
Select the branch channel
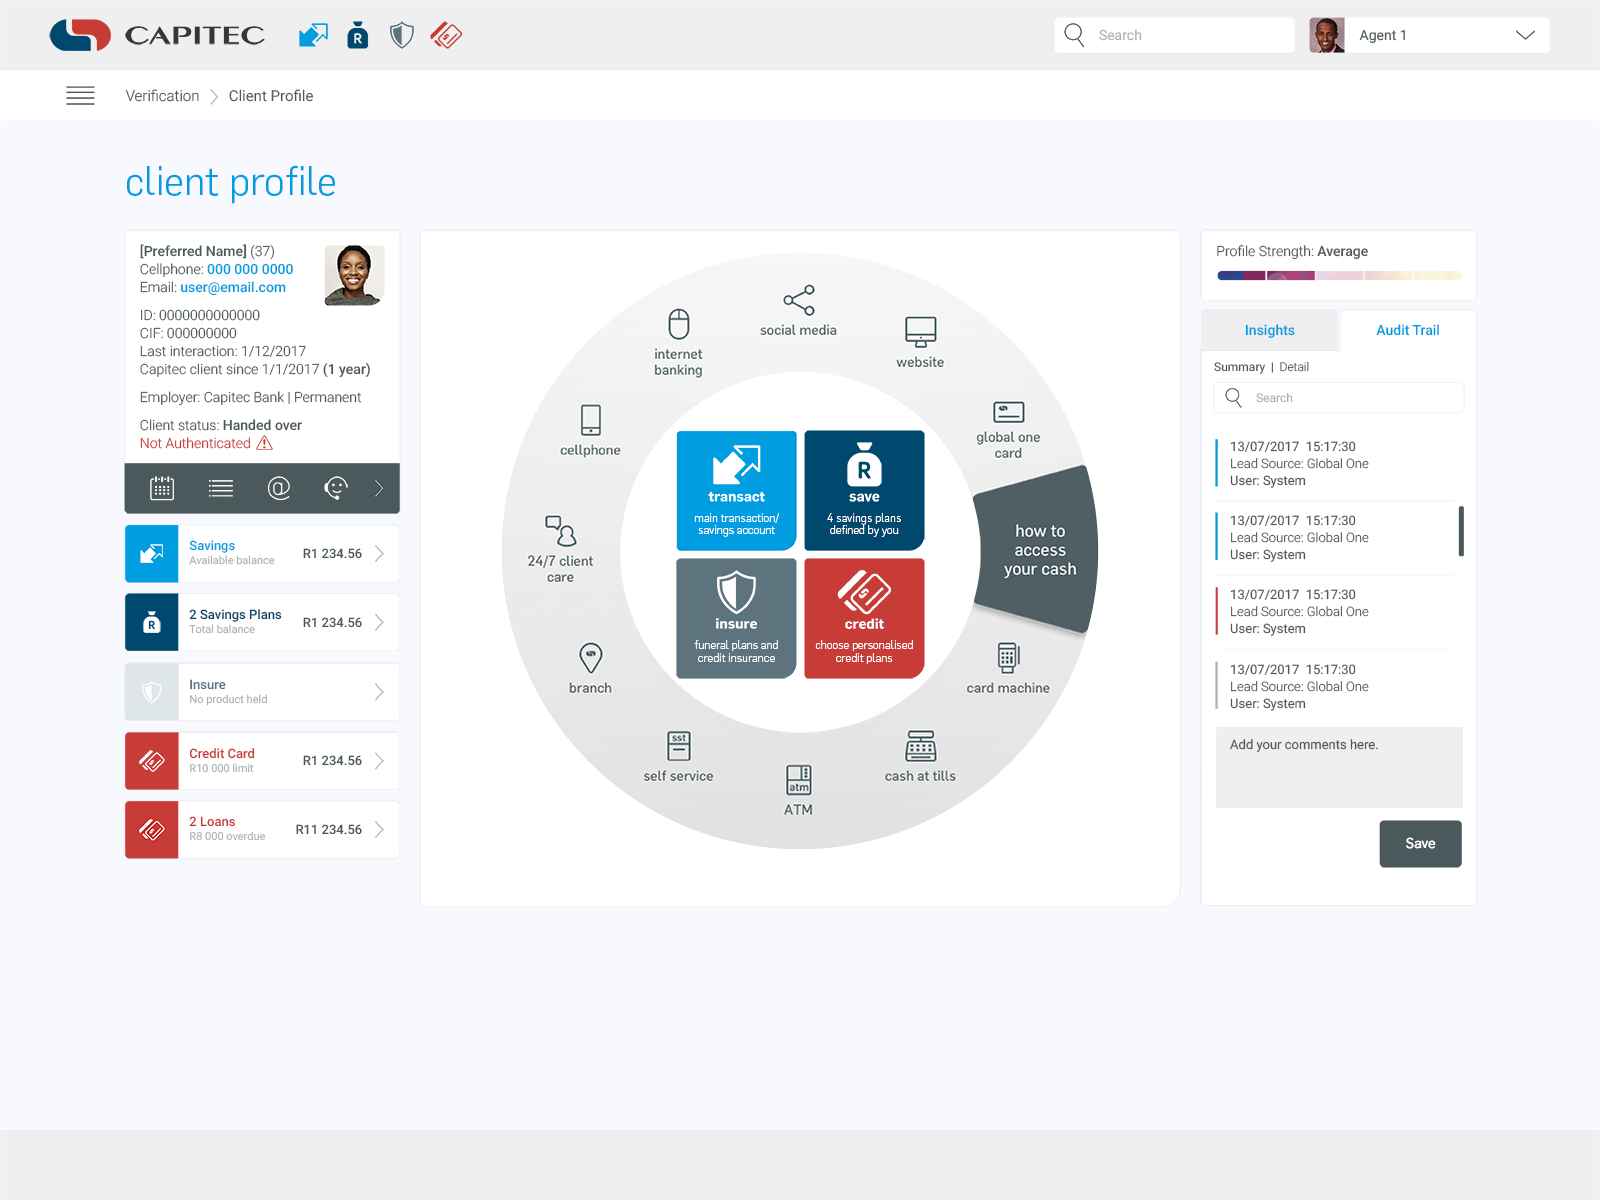pos(590,669)
